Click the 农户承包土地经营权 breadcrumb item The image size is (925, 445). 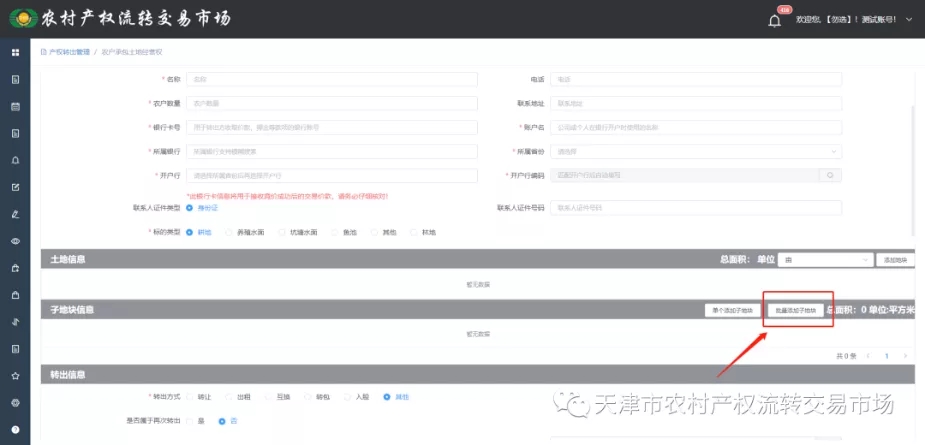tap(131, 51)
